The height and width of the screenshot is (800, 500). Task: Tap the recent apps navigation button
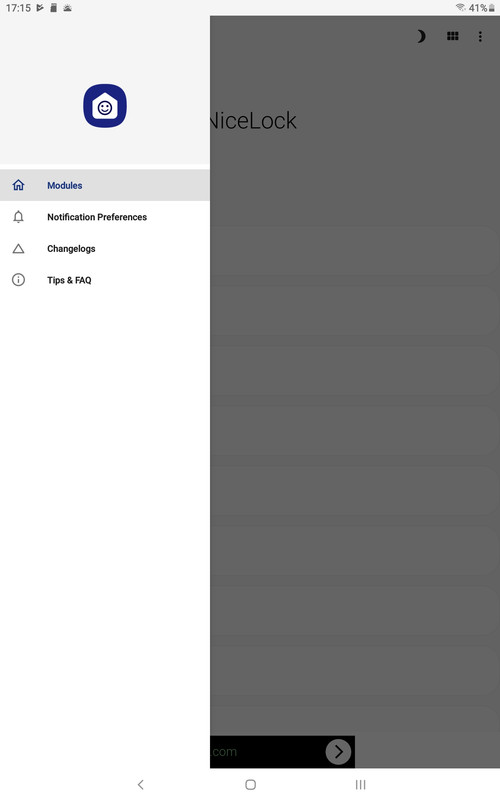(361, 784)
